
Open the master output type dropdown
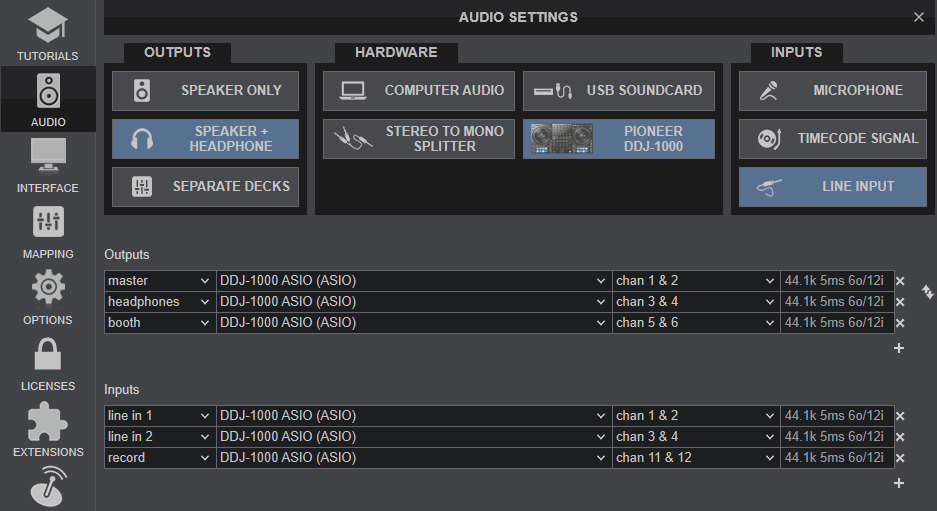click(160, 281)
